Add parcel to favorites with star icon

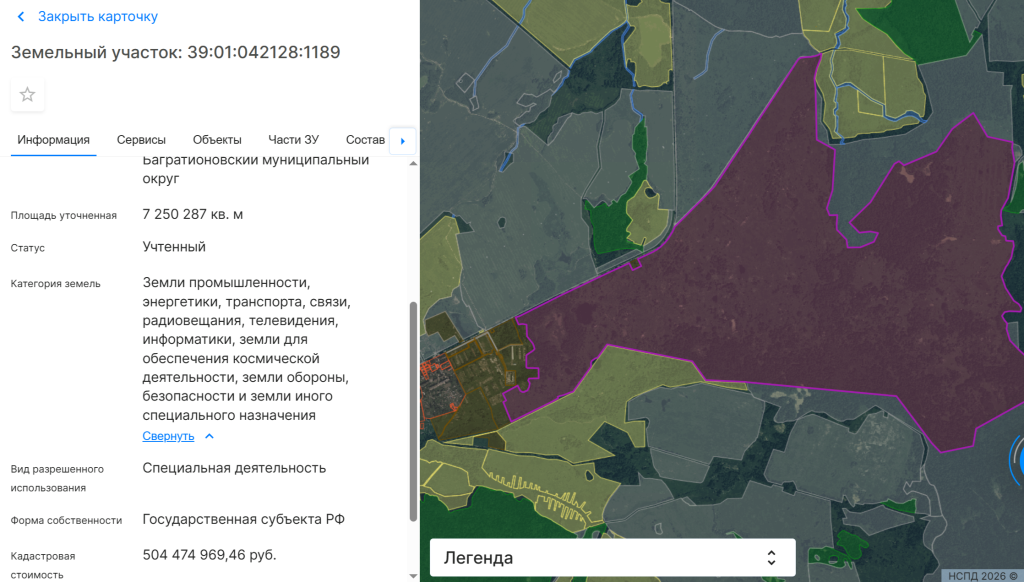pos(28,95)
